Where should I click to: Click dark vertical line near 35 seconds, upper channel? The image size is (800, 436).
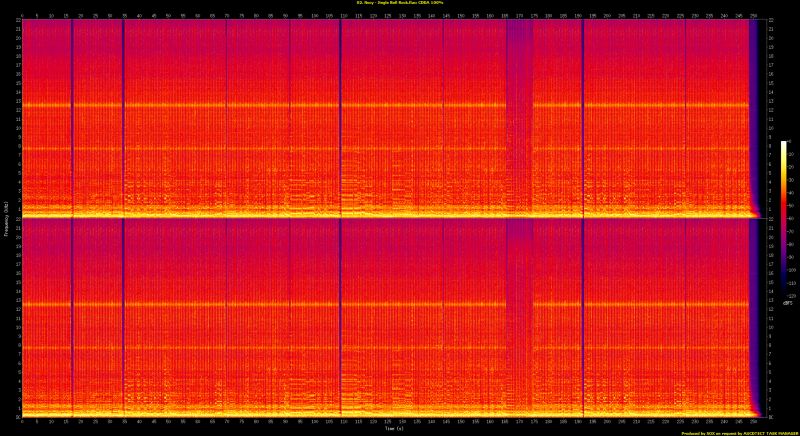pyautogui.click(x=123, y=110)
